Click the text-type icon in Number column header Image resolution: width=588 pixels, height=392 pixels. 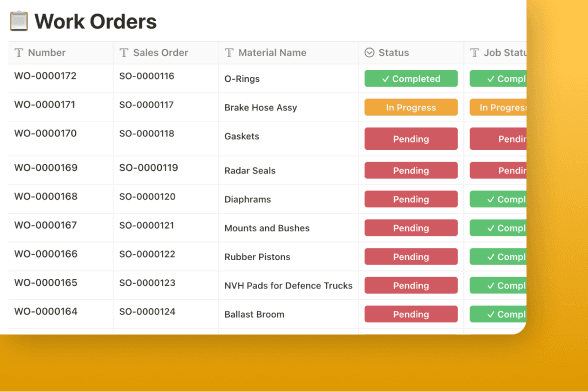19,53
